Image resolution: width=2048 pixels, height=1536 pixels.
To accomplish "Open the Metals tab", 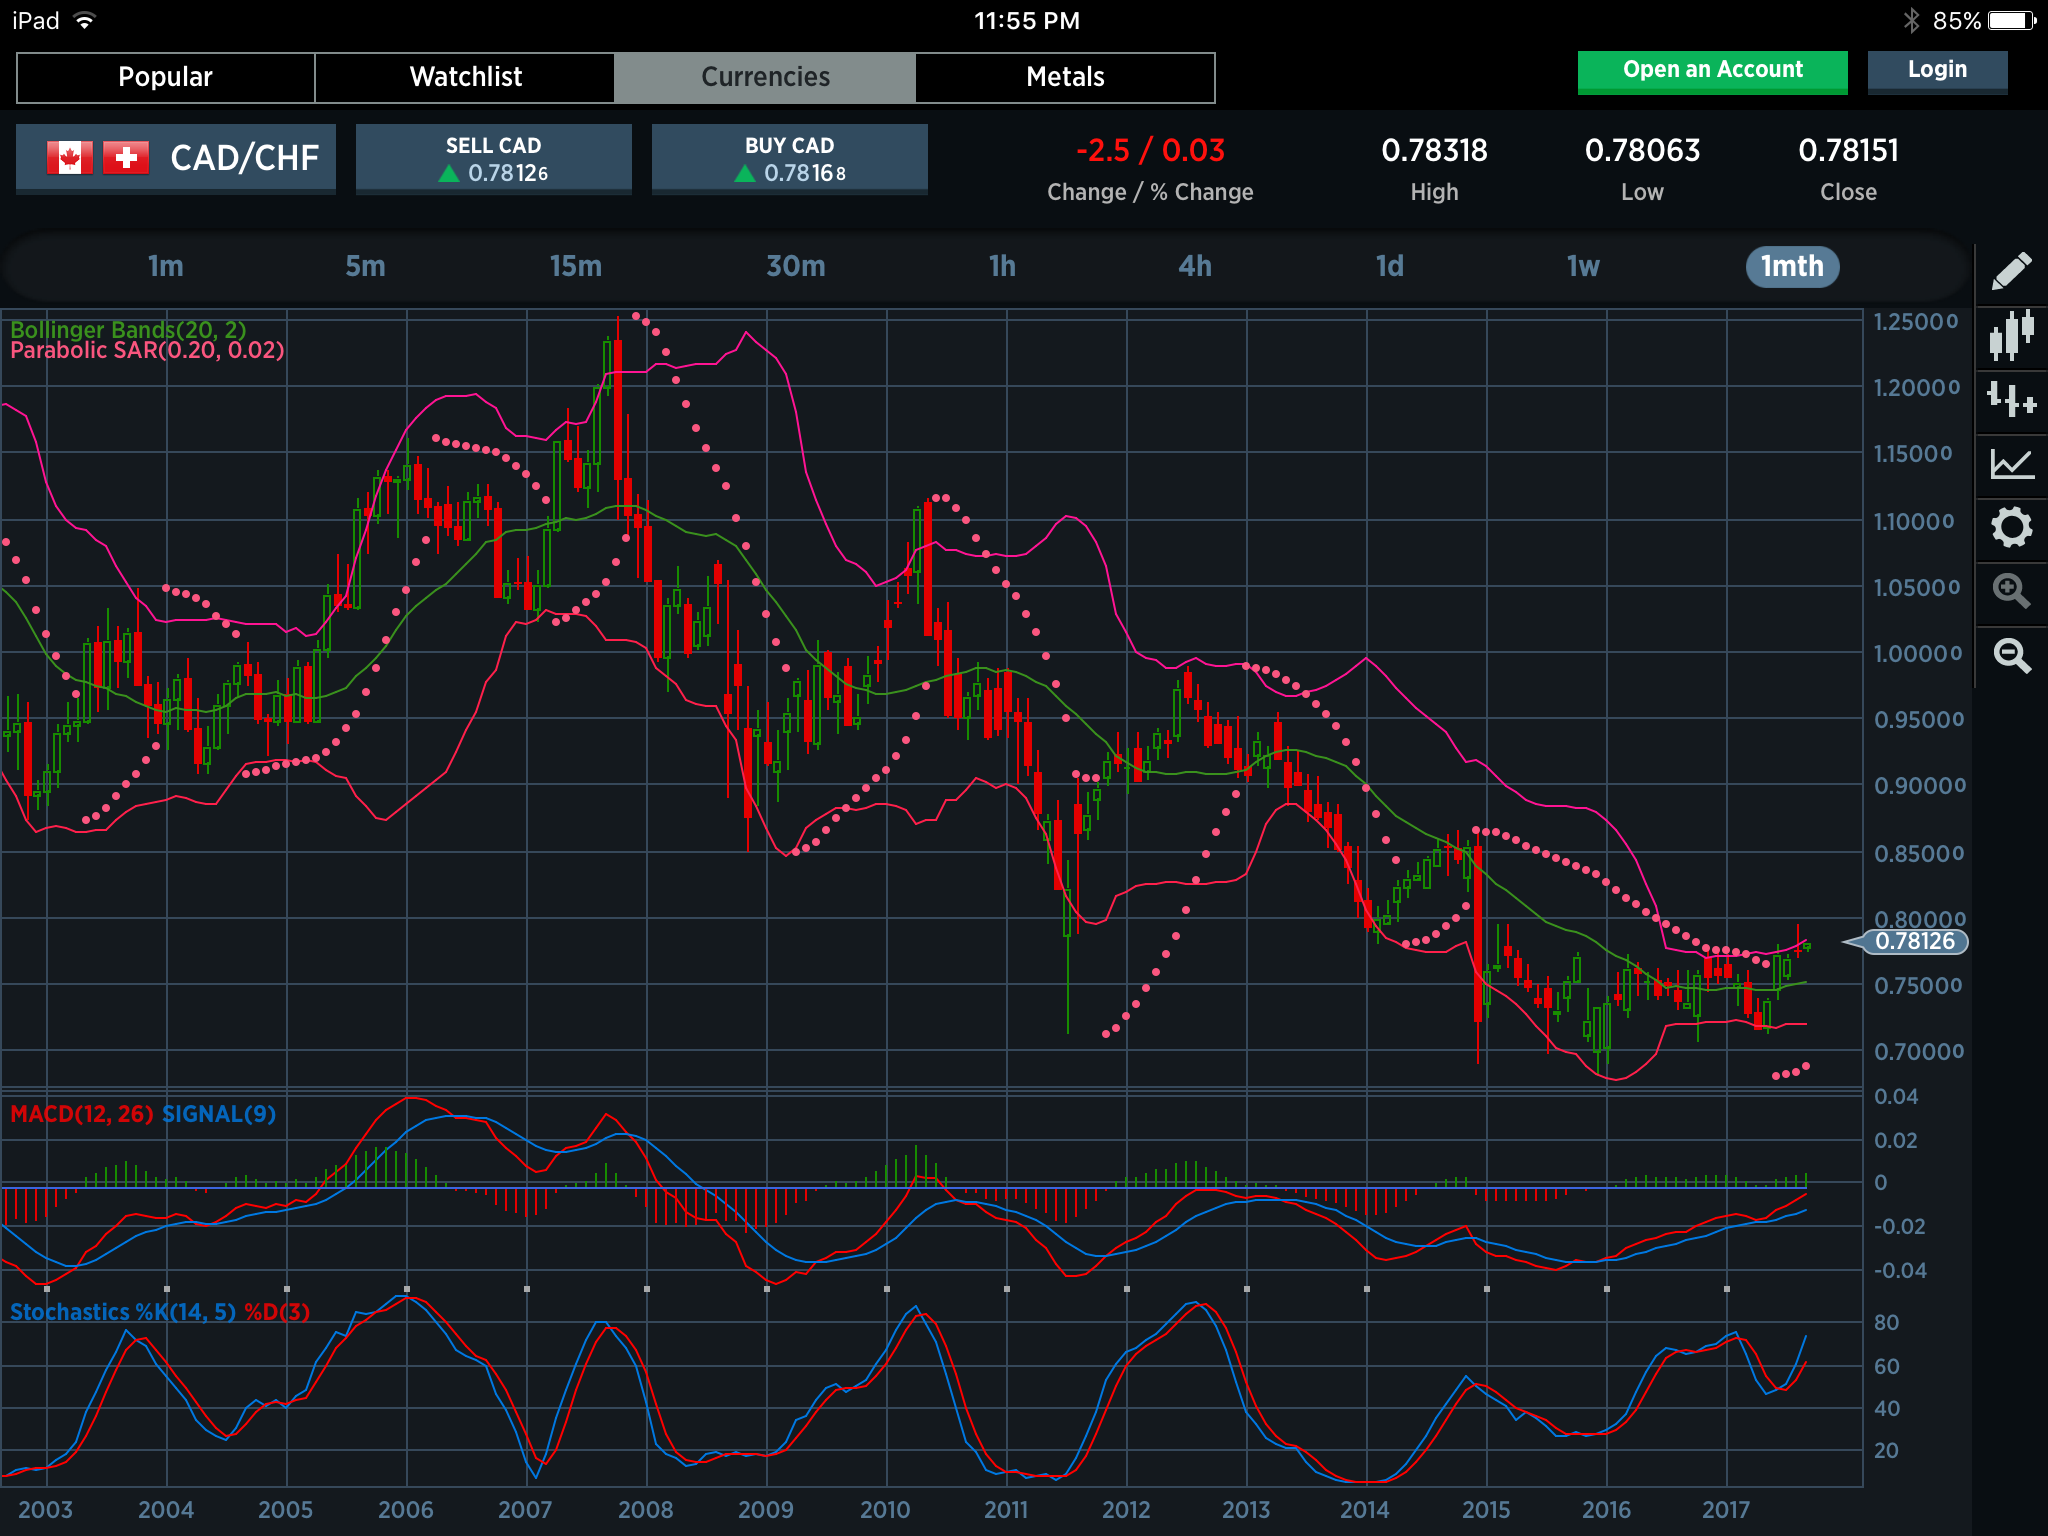I will click(x=1065, y=77).
